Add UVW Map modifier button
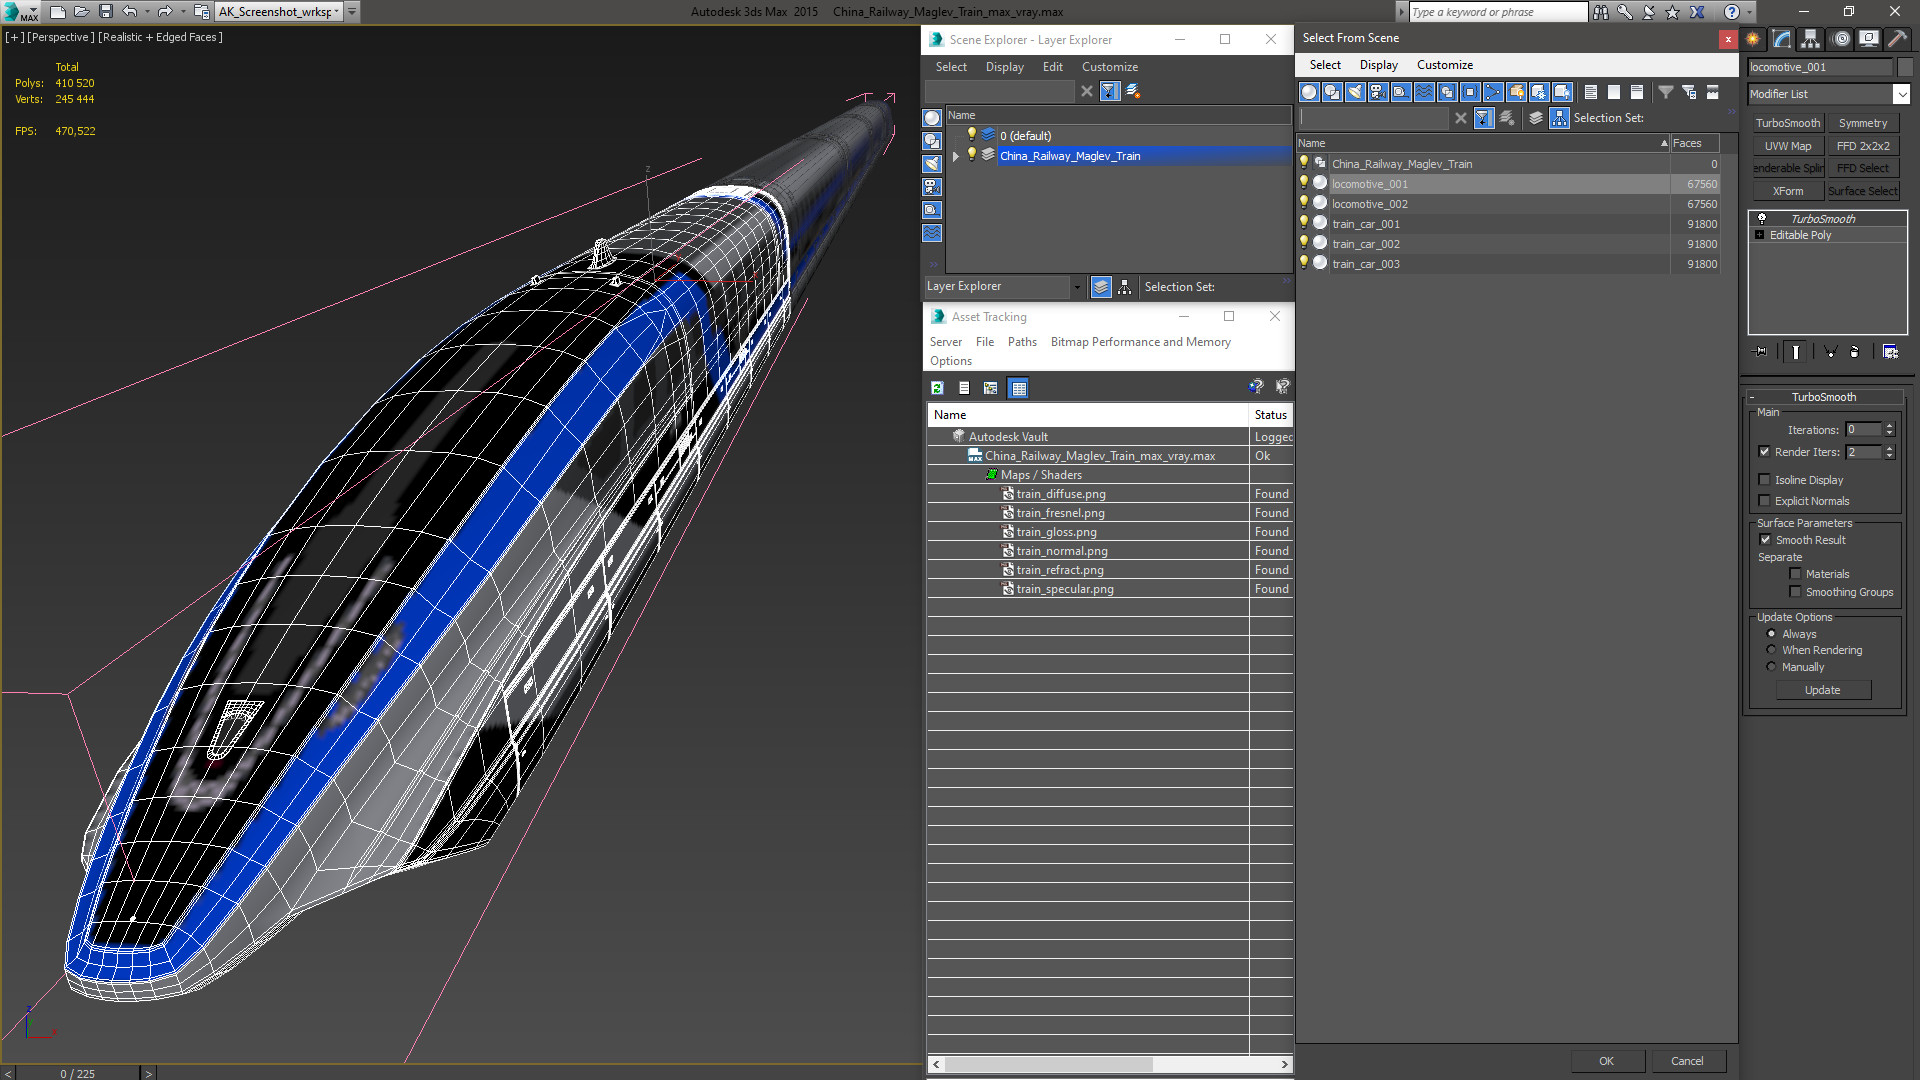This screenshot has height=1080, width=1920. tap(1787, 146)
